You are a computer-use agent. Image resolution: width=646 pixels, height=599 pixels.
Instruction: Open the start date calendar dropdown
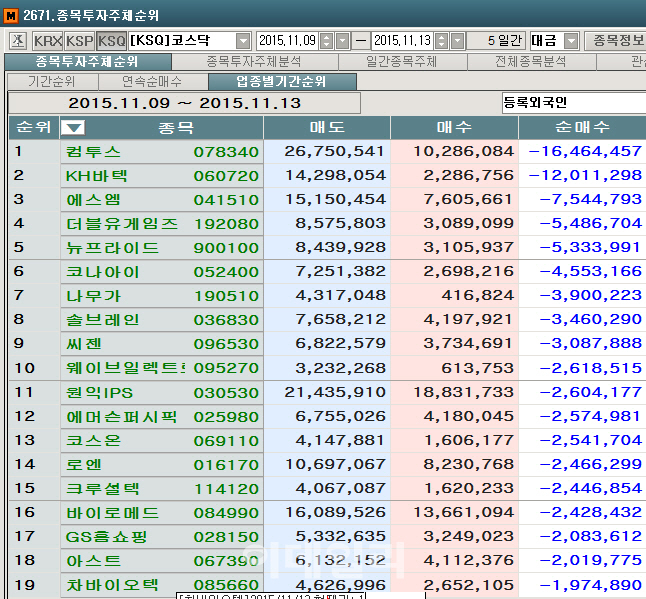343,41
